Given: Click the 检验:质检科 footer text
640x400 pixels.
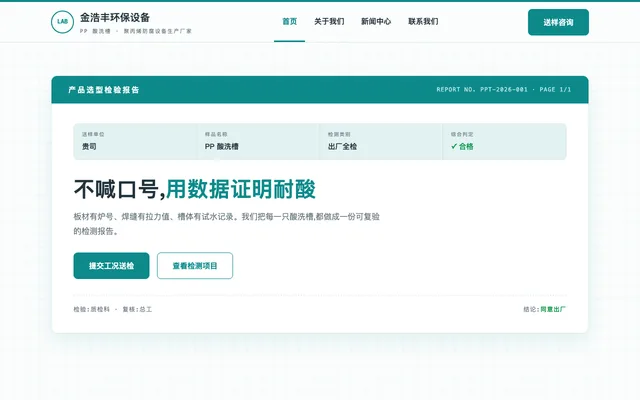Looking at the screenshot, I should coord(91,309).
